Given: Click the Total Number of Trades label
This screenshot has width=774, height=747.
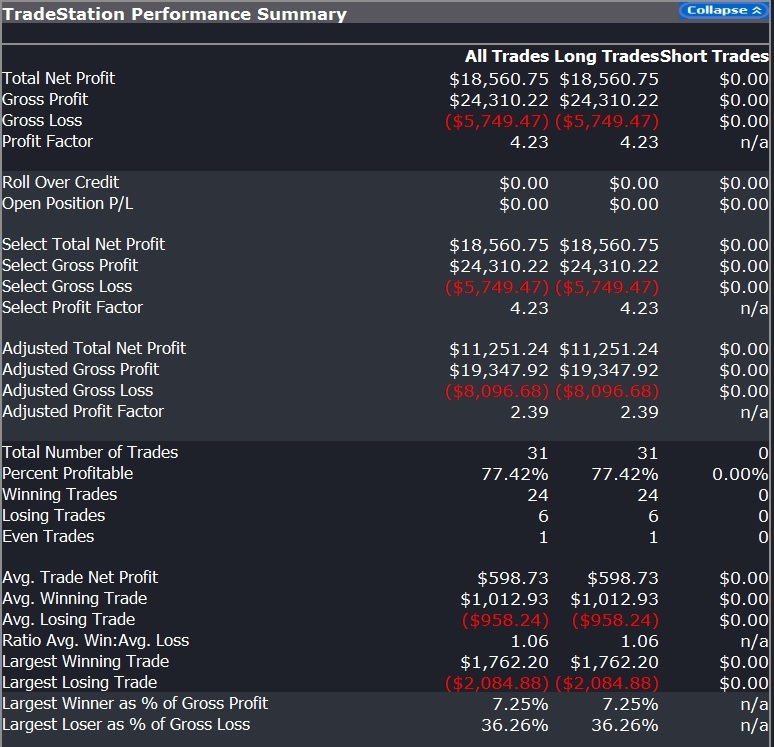Looking at the screenshot, I should 90,452.
